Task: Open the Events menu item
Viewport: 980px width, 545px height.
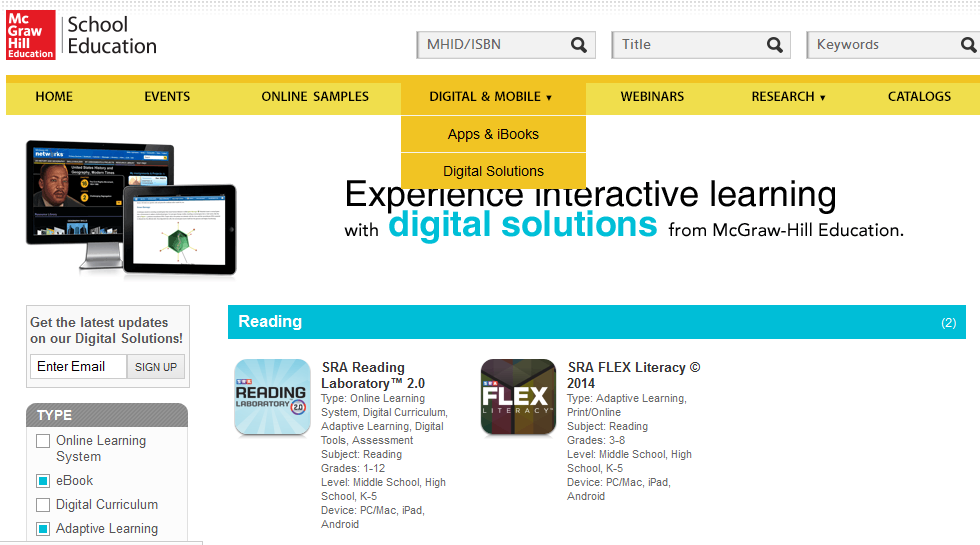Action: 167,97
